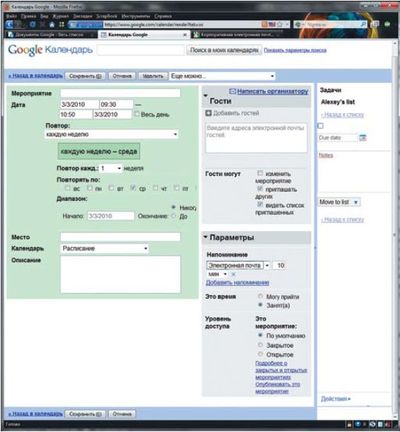Open the Повтор каждую неделю dropdown
This screenshot has width=400, height=432.
tap(111, 134)
